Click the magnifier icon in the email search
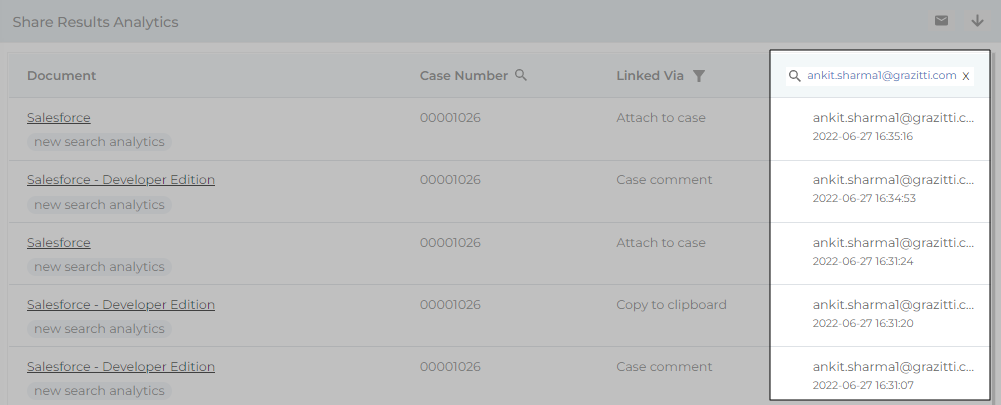 [x=795, y=76]
